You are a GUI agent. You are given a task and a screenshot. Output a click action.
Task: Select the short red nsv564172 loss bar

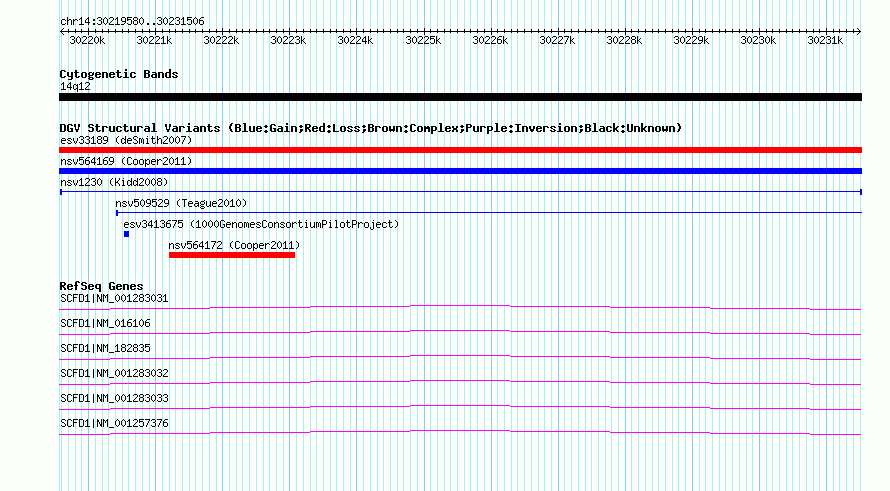(x=232, y=255)
